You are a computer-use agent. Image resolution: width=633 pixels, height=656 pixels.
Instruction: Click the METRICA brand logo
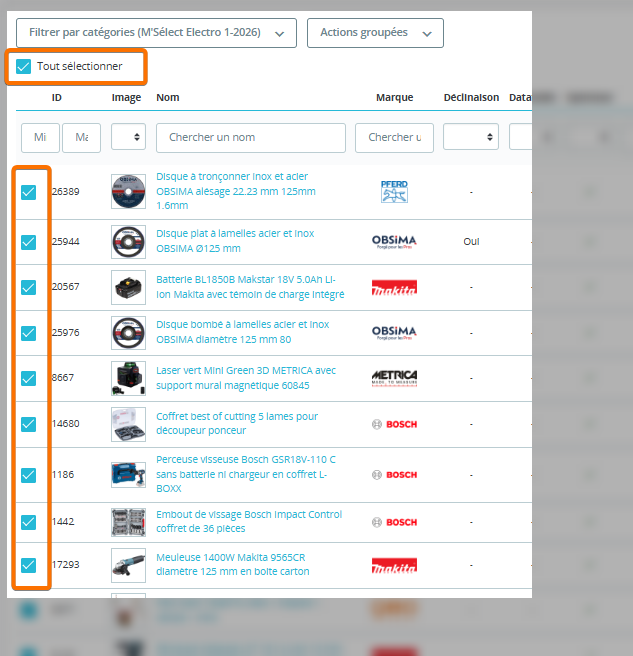(x=394, y=378)
